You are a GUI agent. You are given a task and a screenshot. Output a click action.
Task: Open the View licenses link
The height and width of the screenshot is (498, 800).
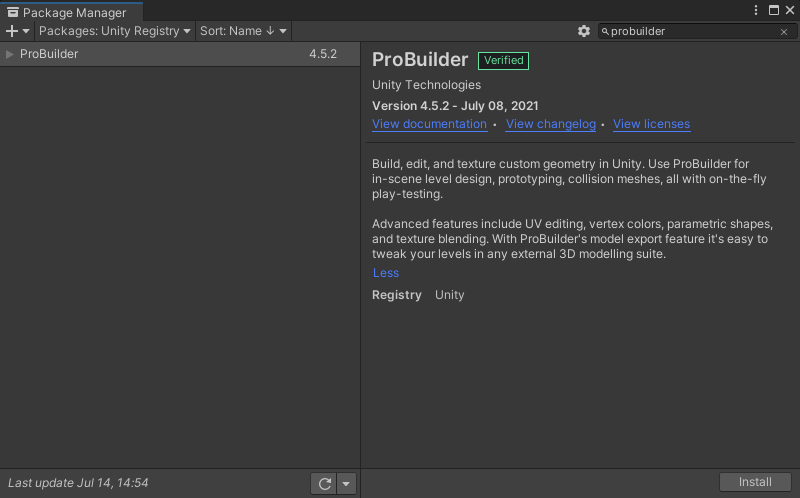point(651,124)
